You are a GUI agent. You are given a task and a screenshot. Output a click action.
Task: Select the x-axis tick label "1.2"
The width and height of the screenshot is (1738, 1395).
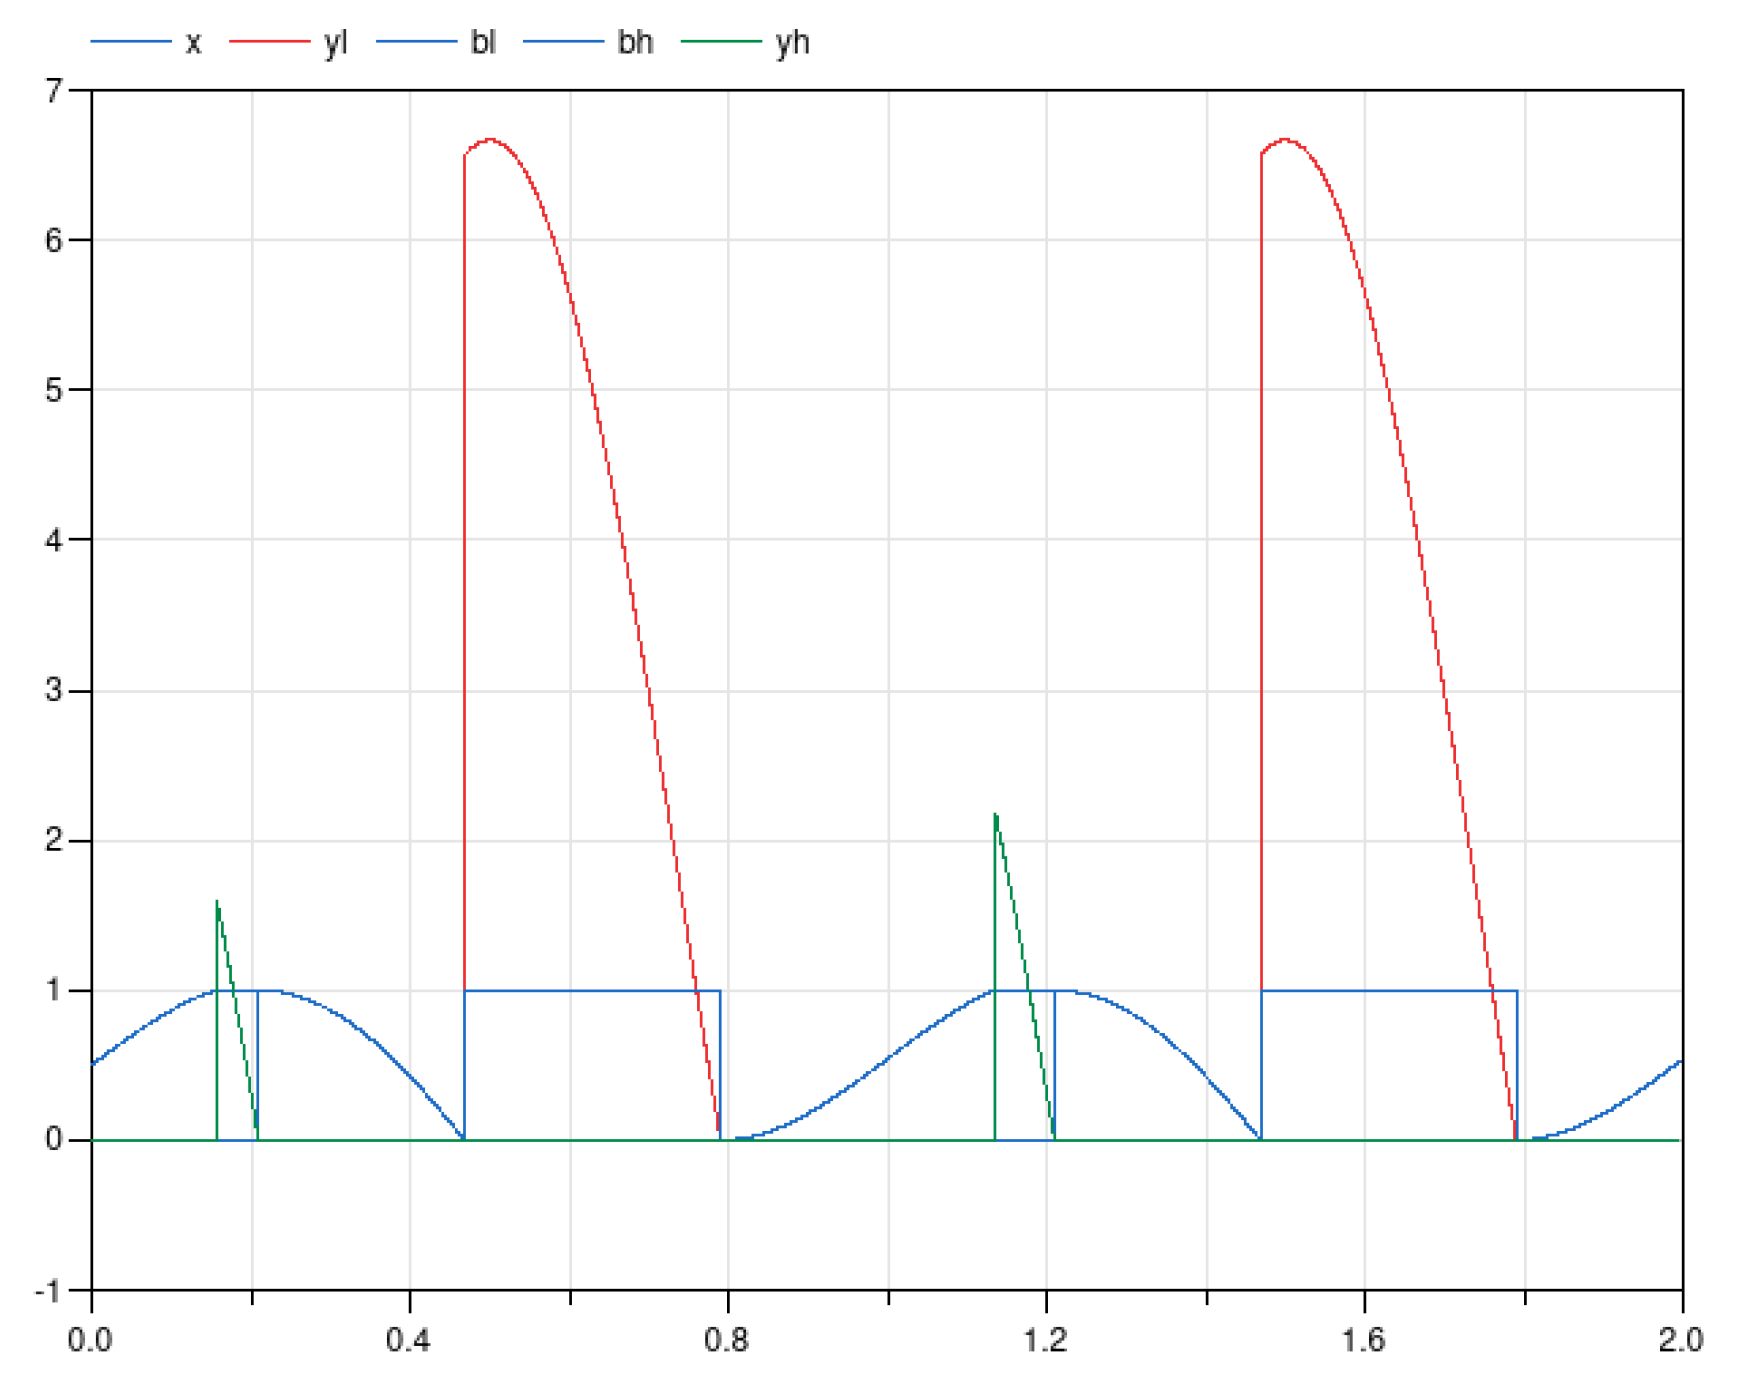tap(1045, 1340)
